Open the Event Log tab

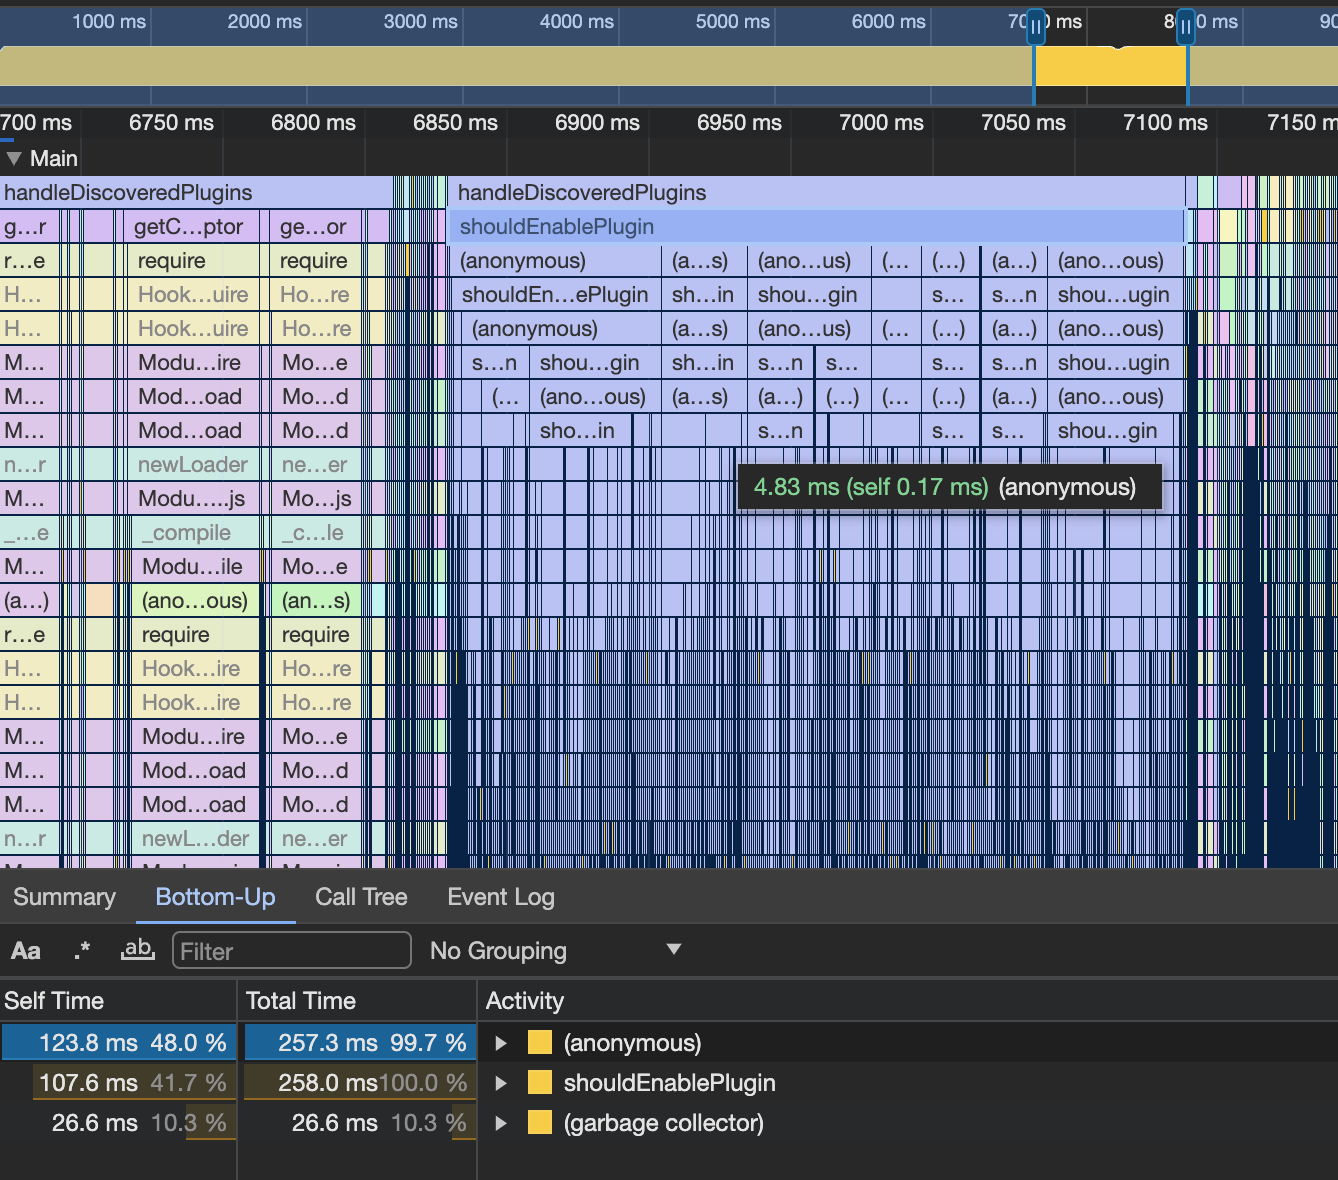click(501, 897)
